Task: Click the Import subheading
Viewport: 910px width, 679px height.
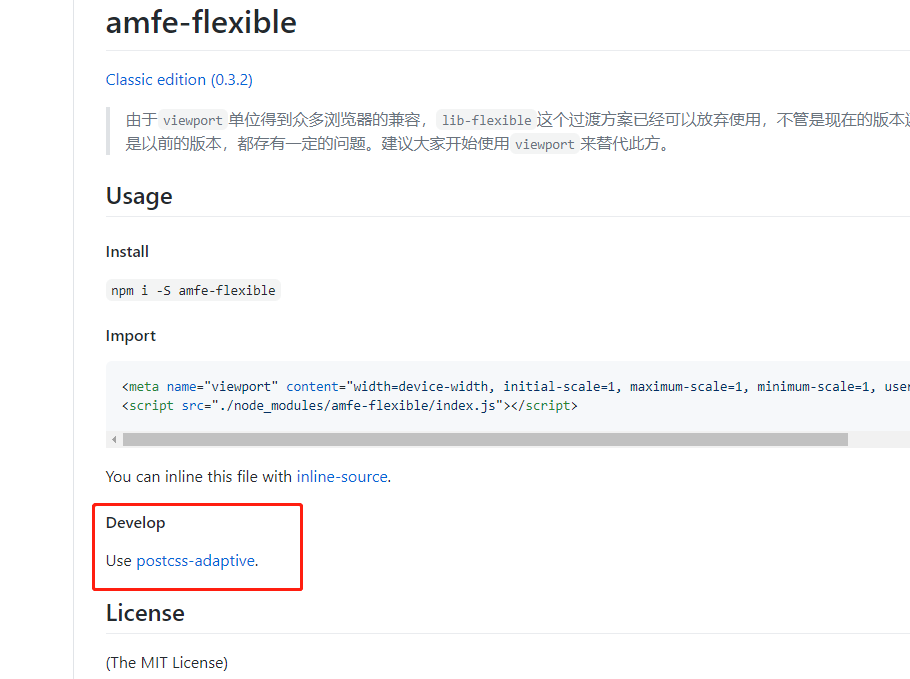Action: (131, 335)
